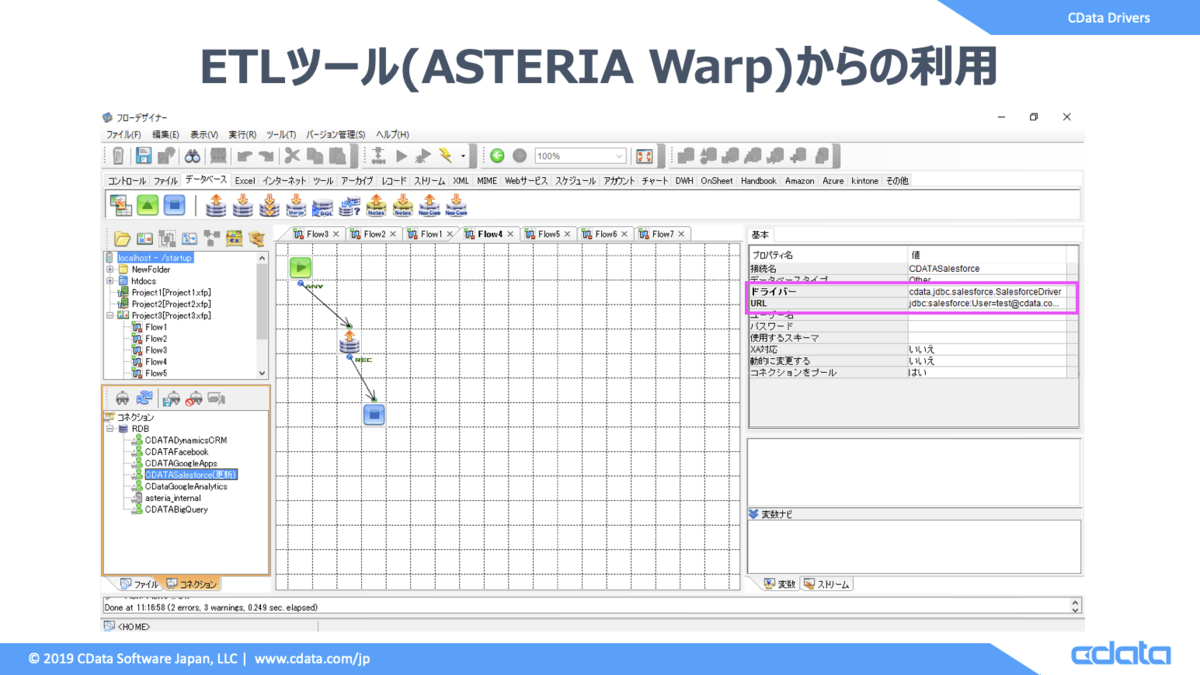Click the Undo arrow icon in toolbar
Screen dimensions: 1200x675
244,156
